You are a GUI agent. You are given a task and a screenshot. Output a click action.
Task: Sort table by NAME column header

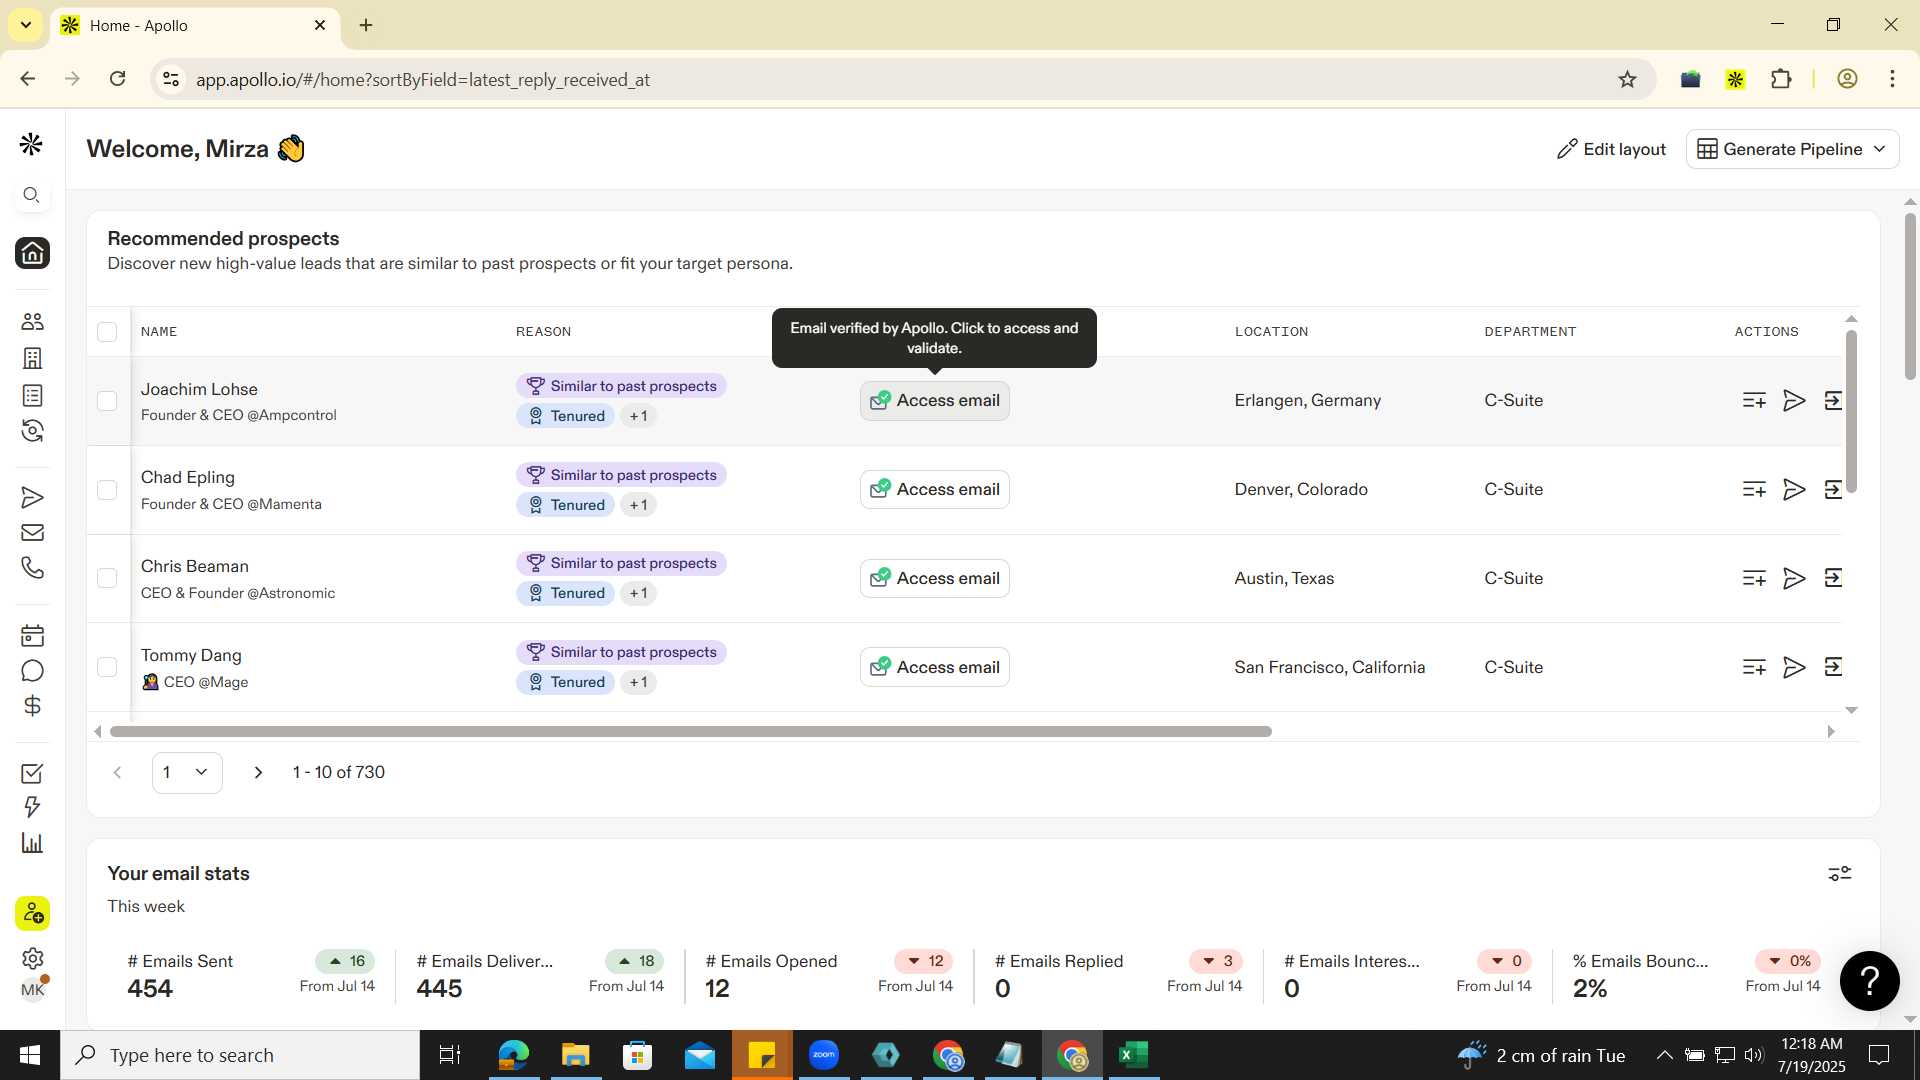point(159,331)
